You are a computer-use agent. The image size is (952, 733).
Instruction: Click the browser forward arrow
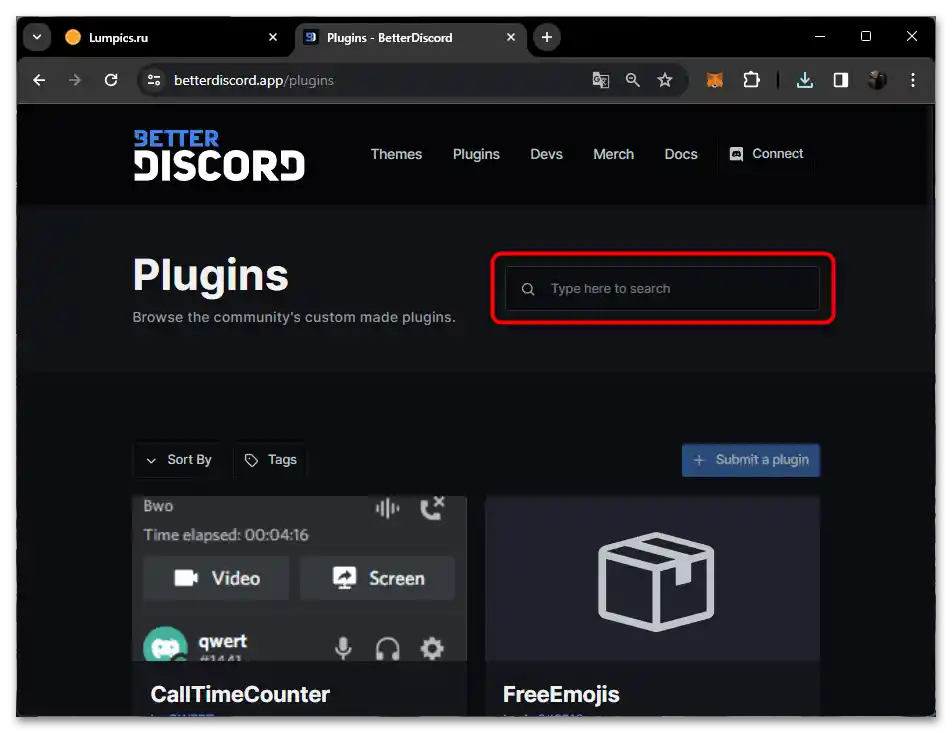[75, 80]
